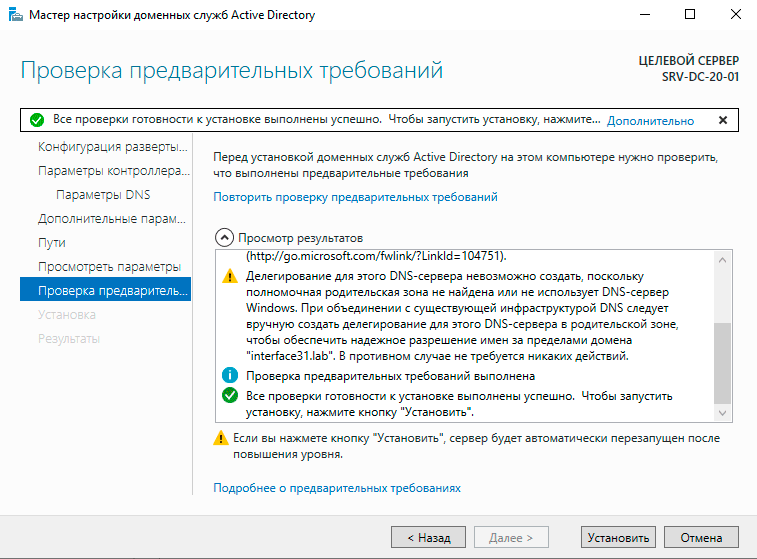Click the "< Назад" button
The image size is (757, 559).
click(428, 537)
